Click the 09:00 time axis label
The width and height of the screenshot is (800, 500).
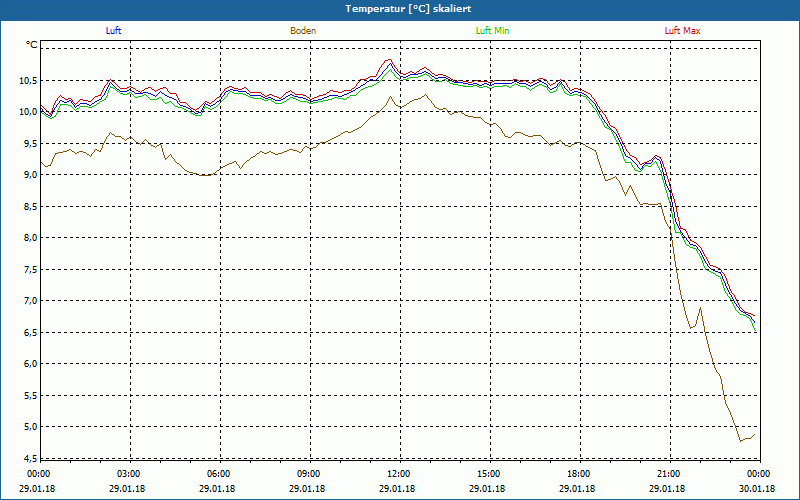pyautogui.click(x=308, y=474)
